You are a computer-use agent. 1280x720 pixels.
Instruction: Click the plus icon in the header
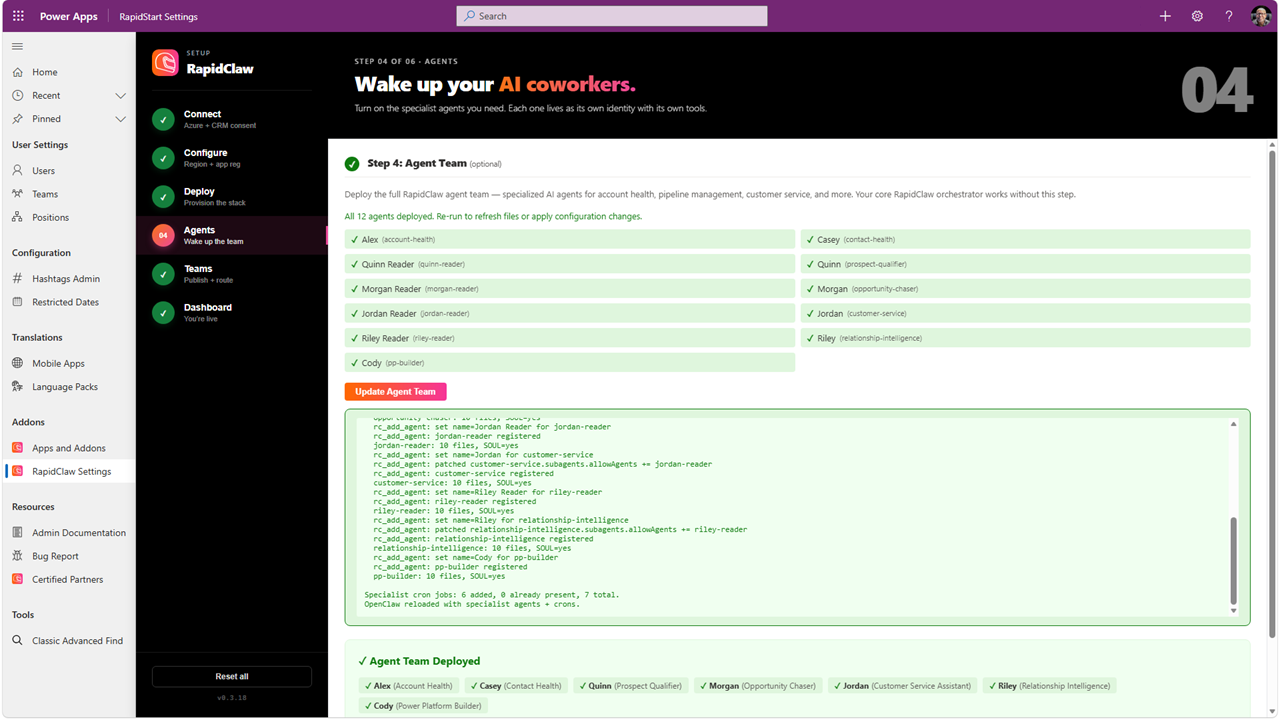[x=1165, y=16]
